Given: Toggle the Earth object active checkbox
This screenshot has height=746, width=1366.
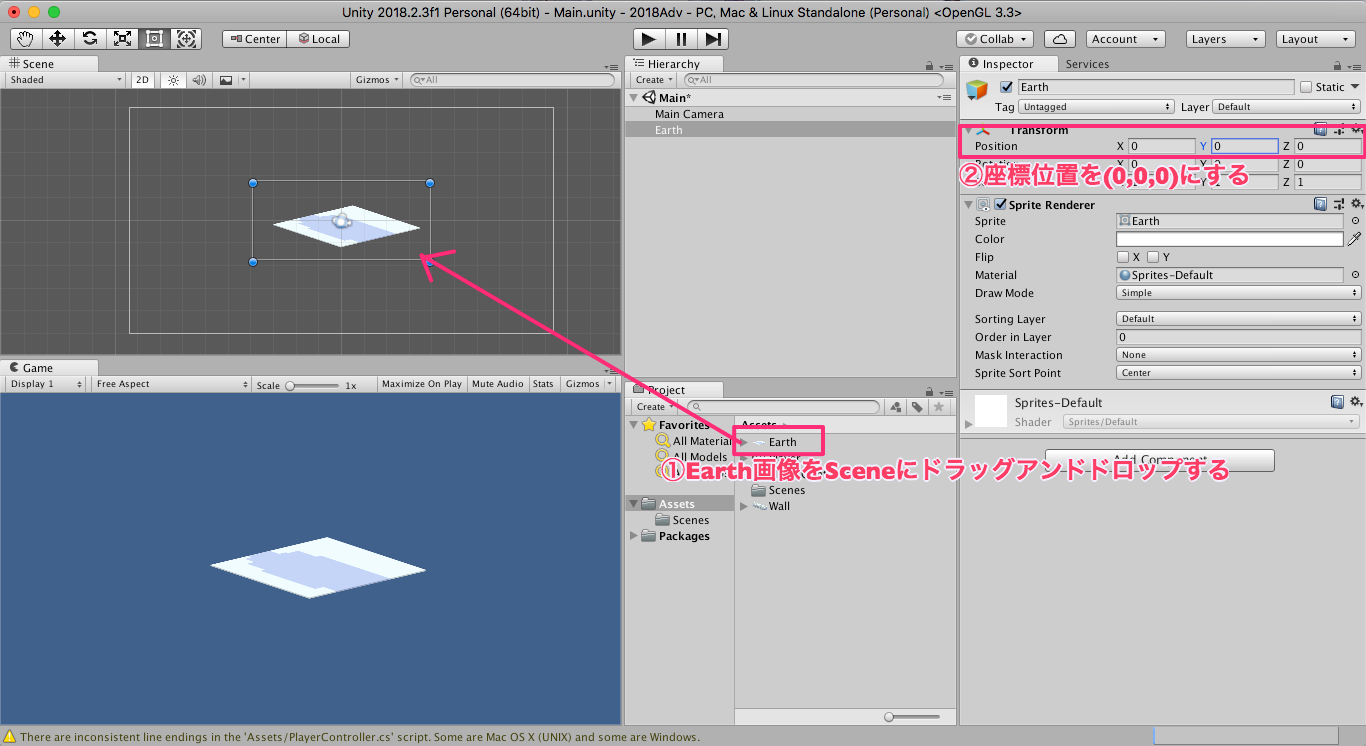Looking at the screenshot, I should pos(1006,87).
